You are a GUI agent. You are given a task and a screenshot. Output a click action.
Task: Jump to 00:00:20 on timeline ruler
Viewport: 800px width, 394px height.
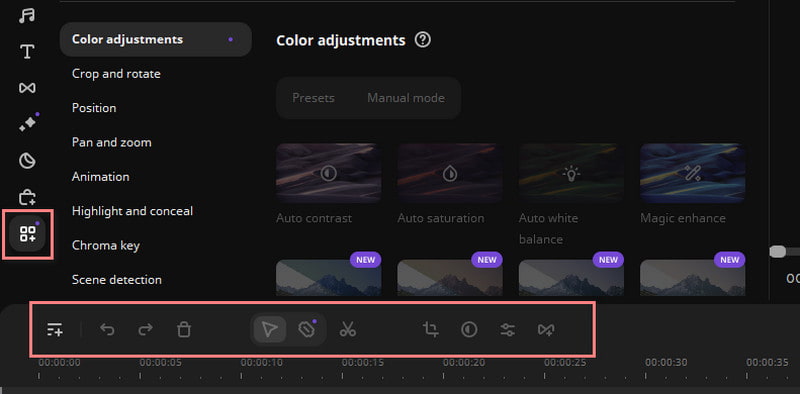pyautogui.click(x=464, y=362)
